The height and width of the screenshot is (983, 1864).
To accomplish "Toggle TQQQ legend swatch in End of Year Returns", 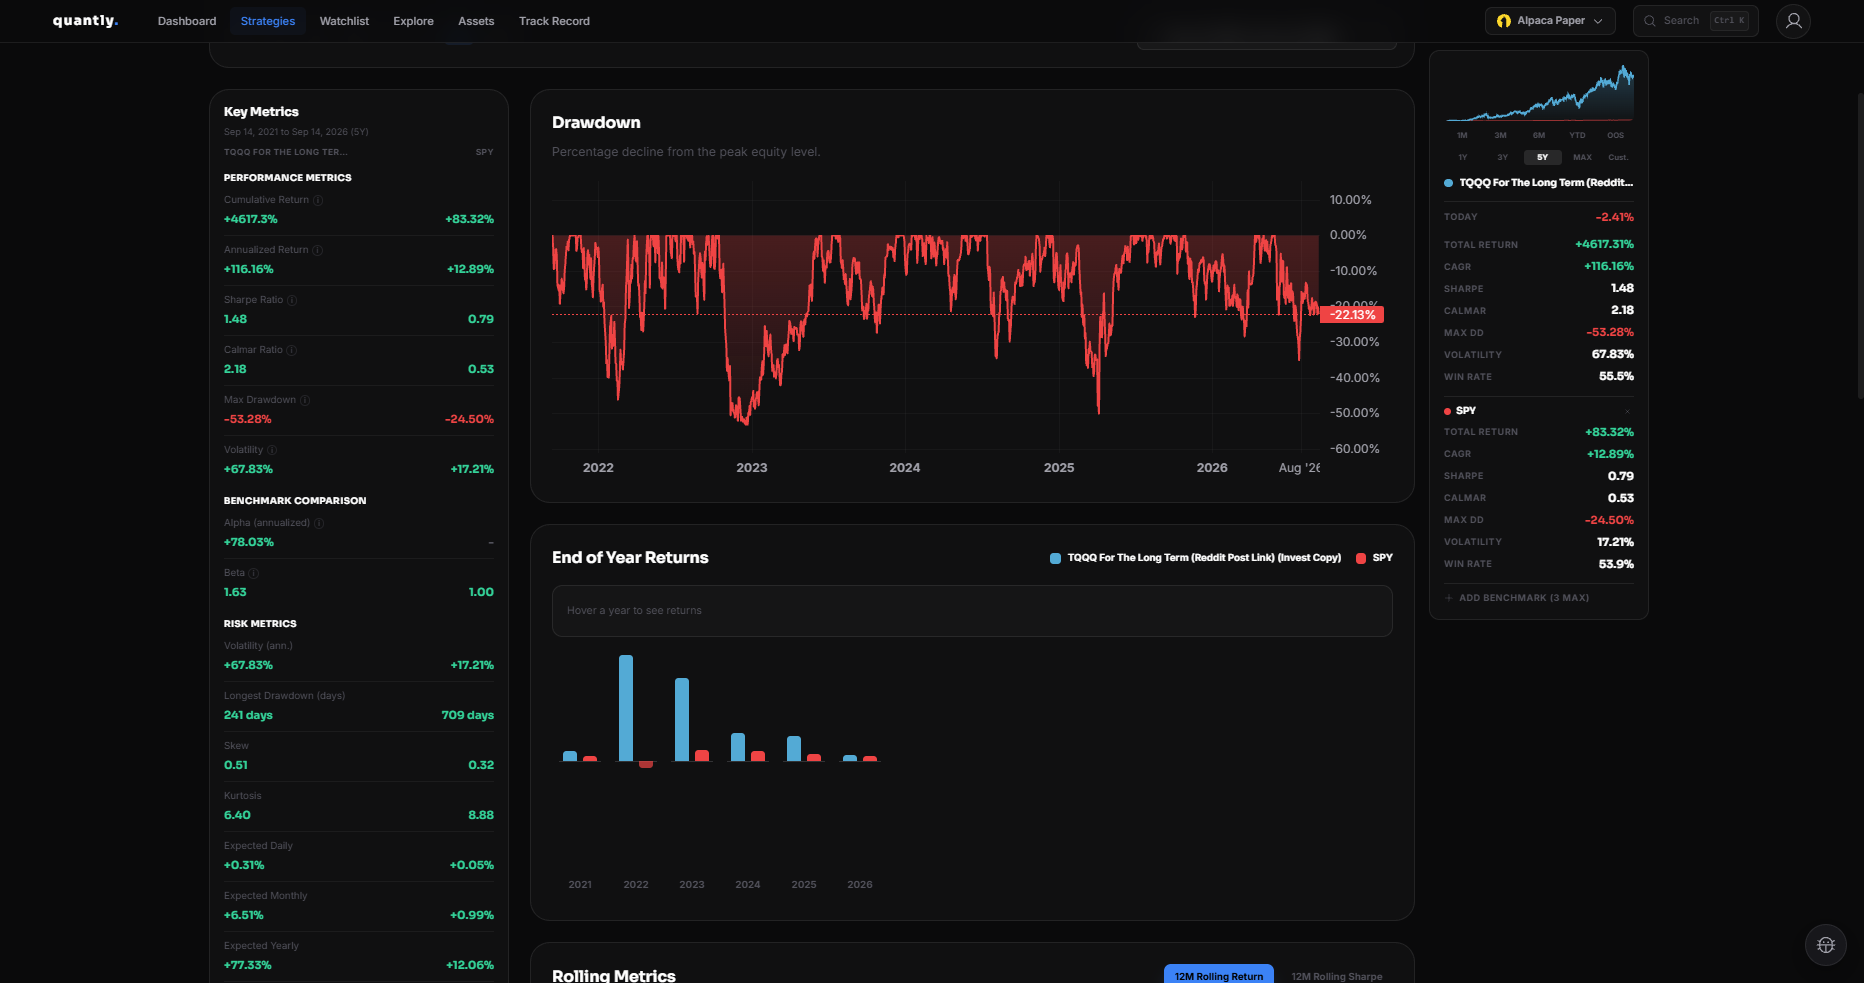I will click(x=1055, y=558).
